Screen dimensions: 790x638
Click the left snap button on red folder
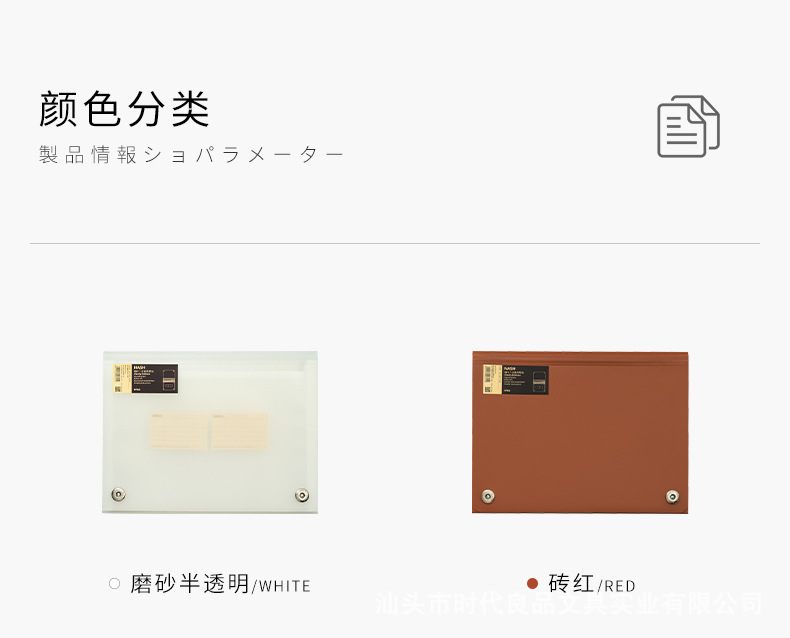488,496
